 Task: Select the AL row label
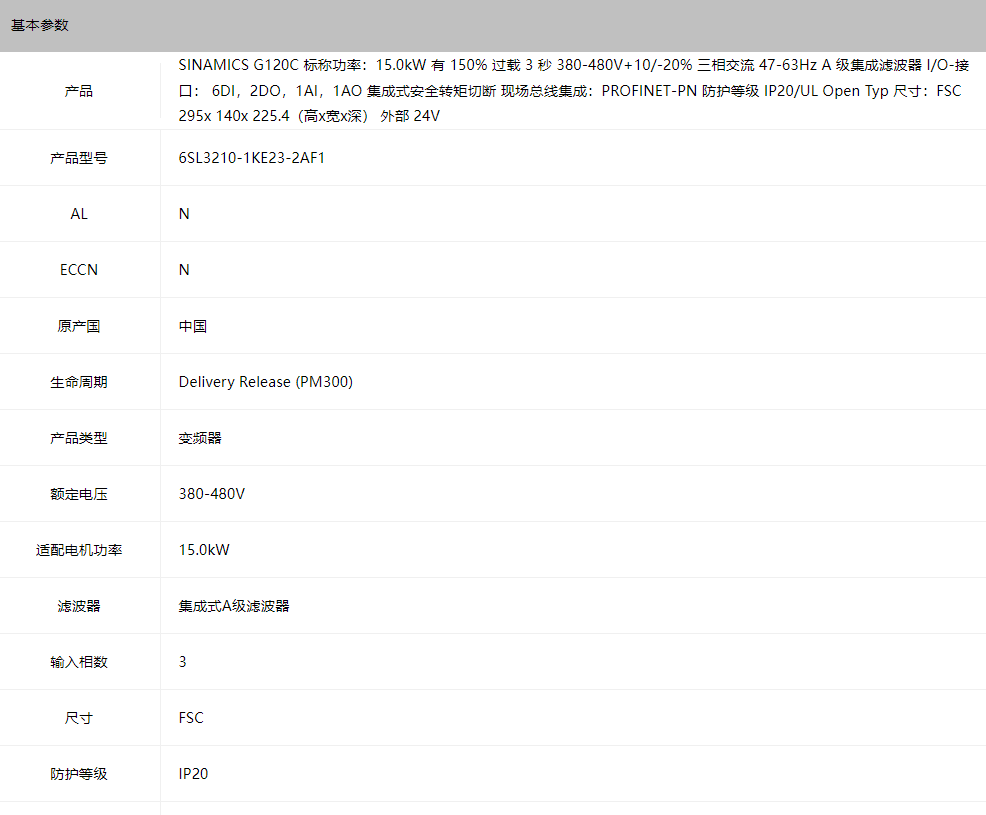point(79,214)
